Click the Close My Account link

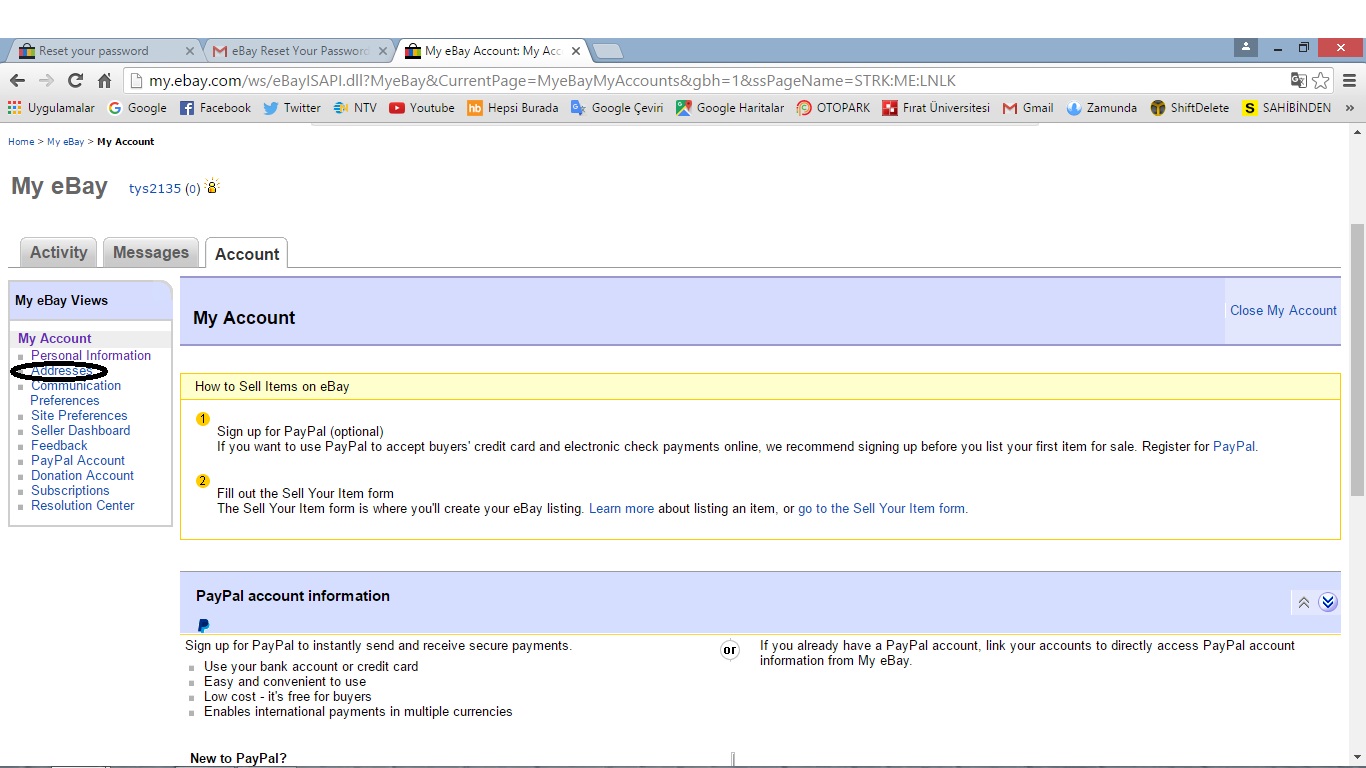(1283, 311)
